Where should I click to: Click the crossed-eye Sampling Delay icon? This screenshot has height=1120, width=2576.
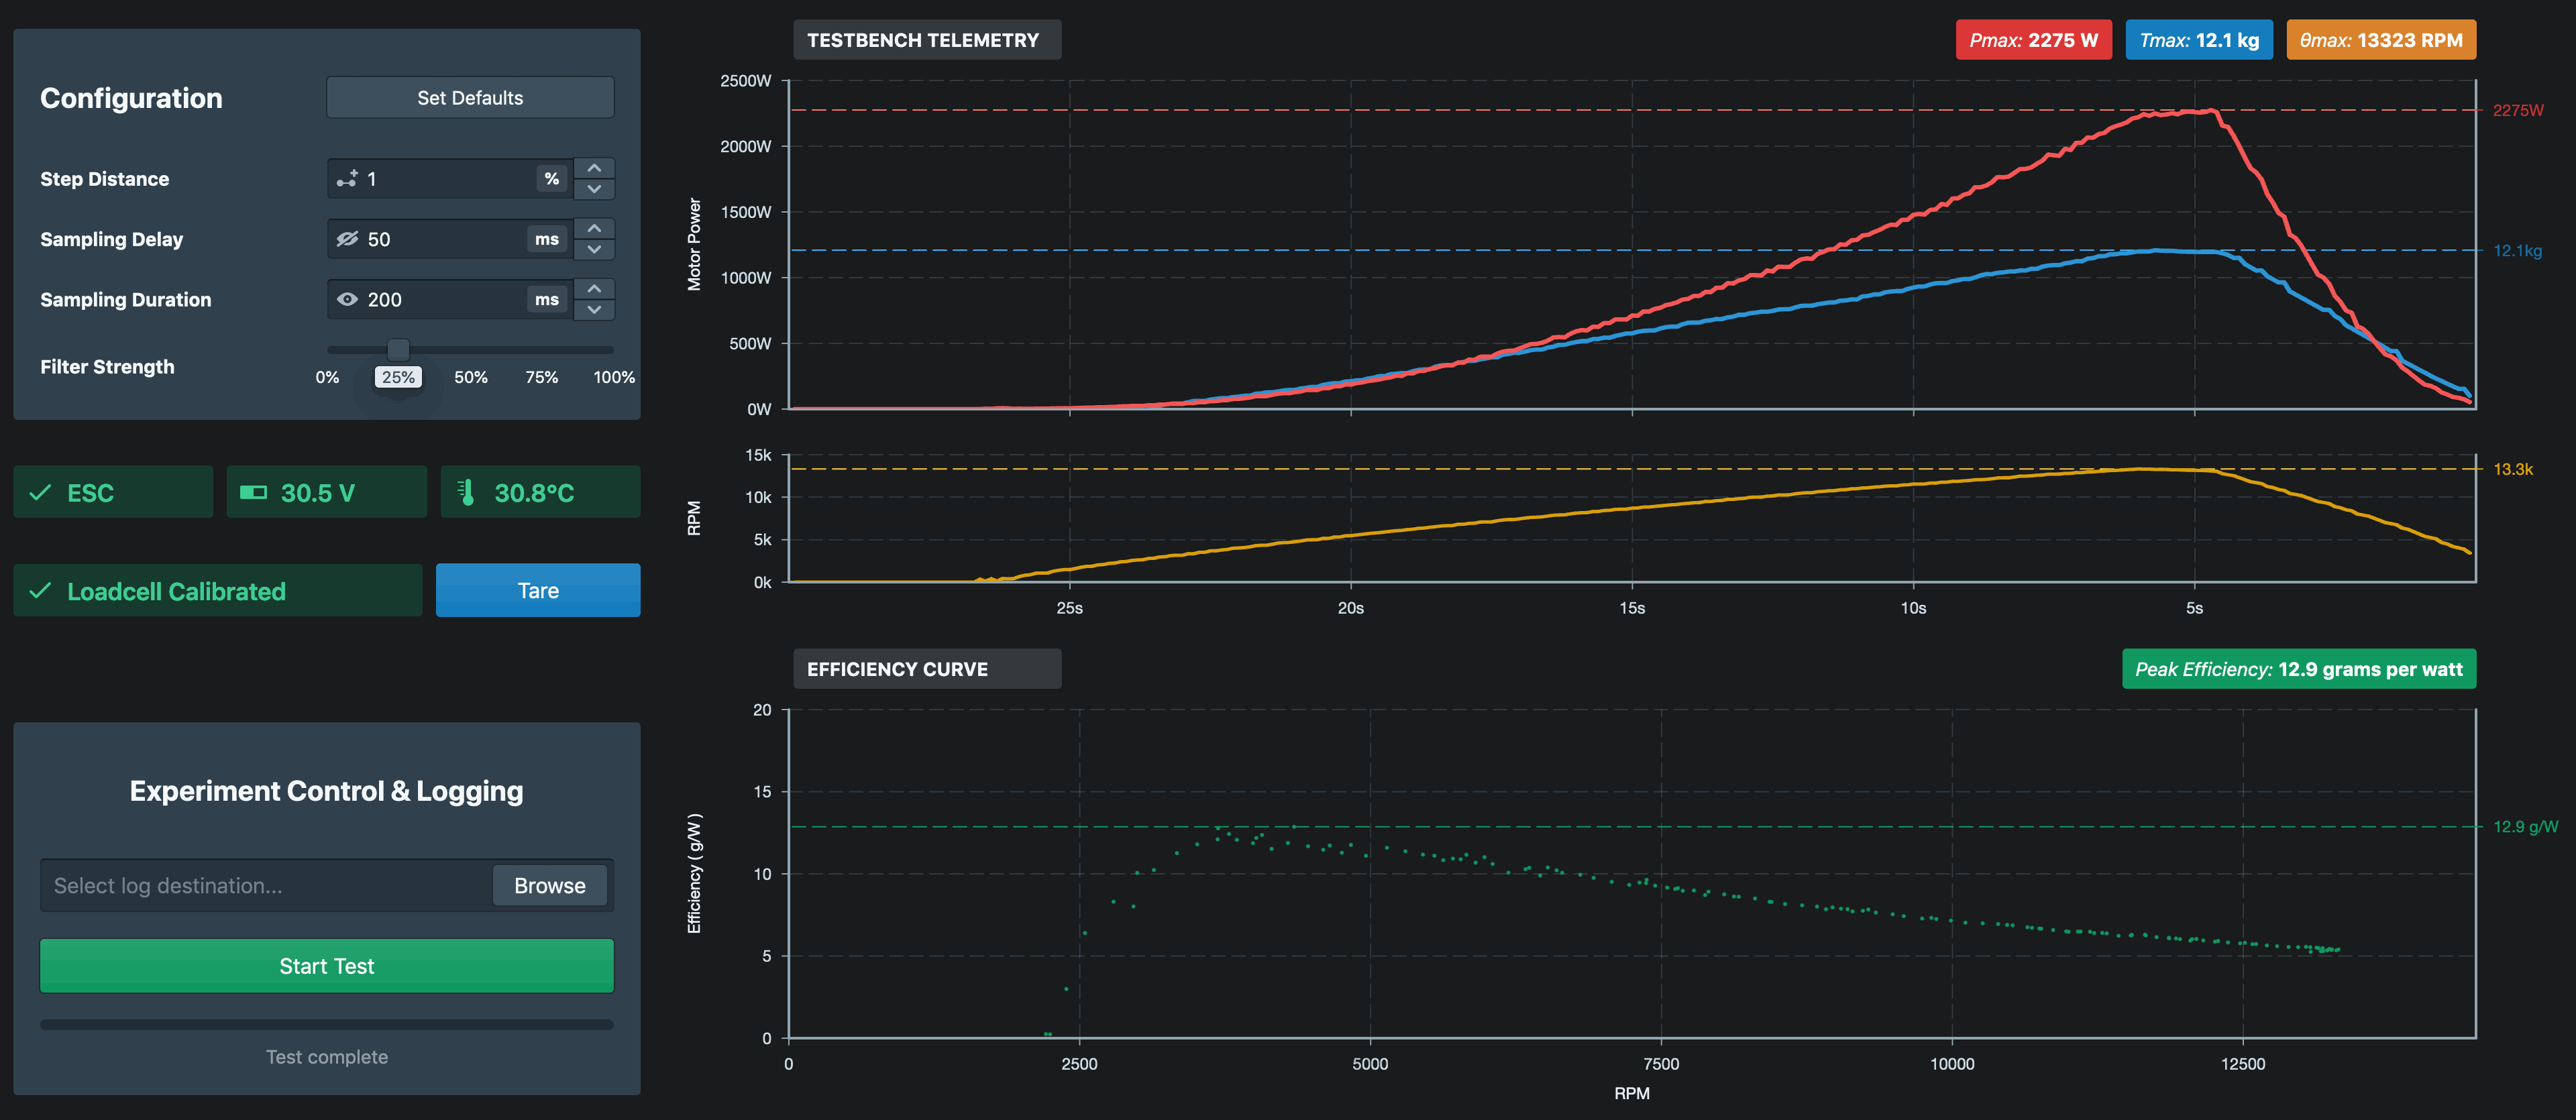tap(347, 239)
